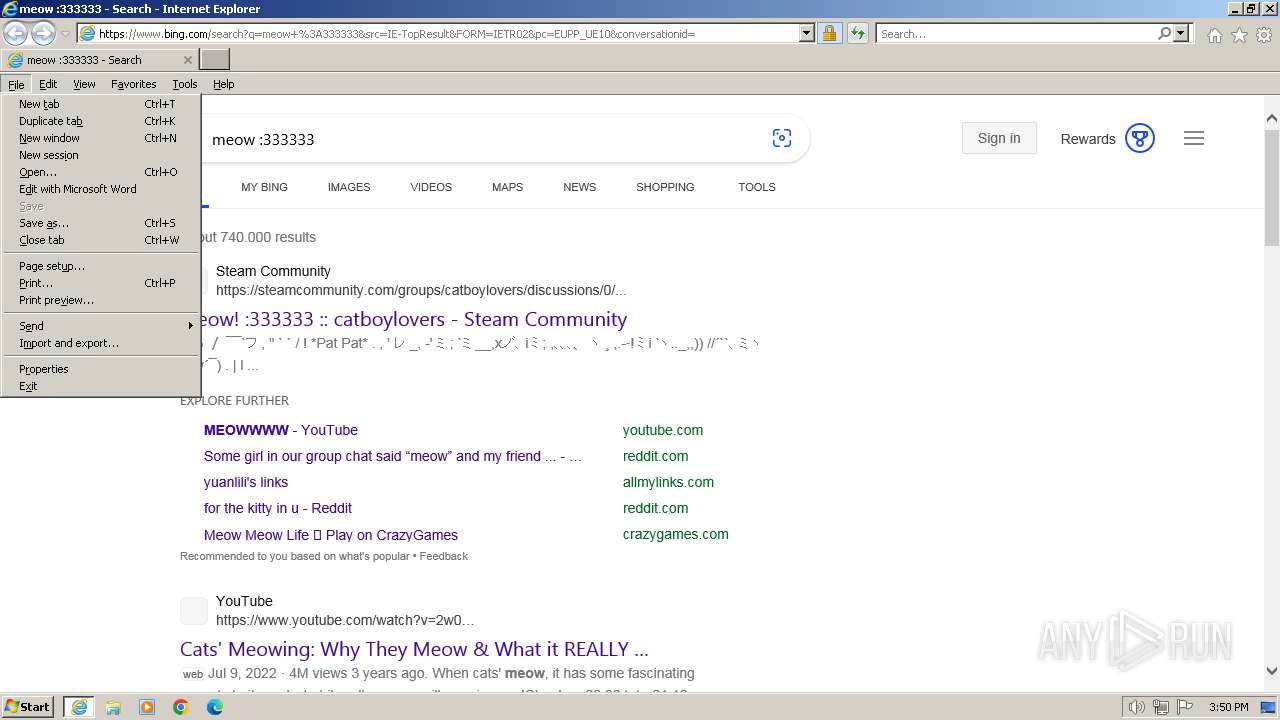Click the search magnifier icon in toolbar

coord(1164,33)
